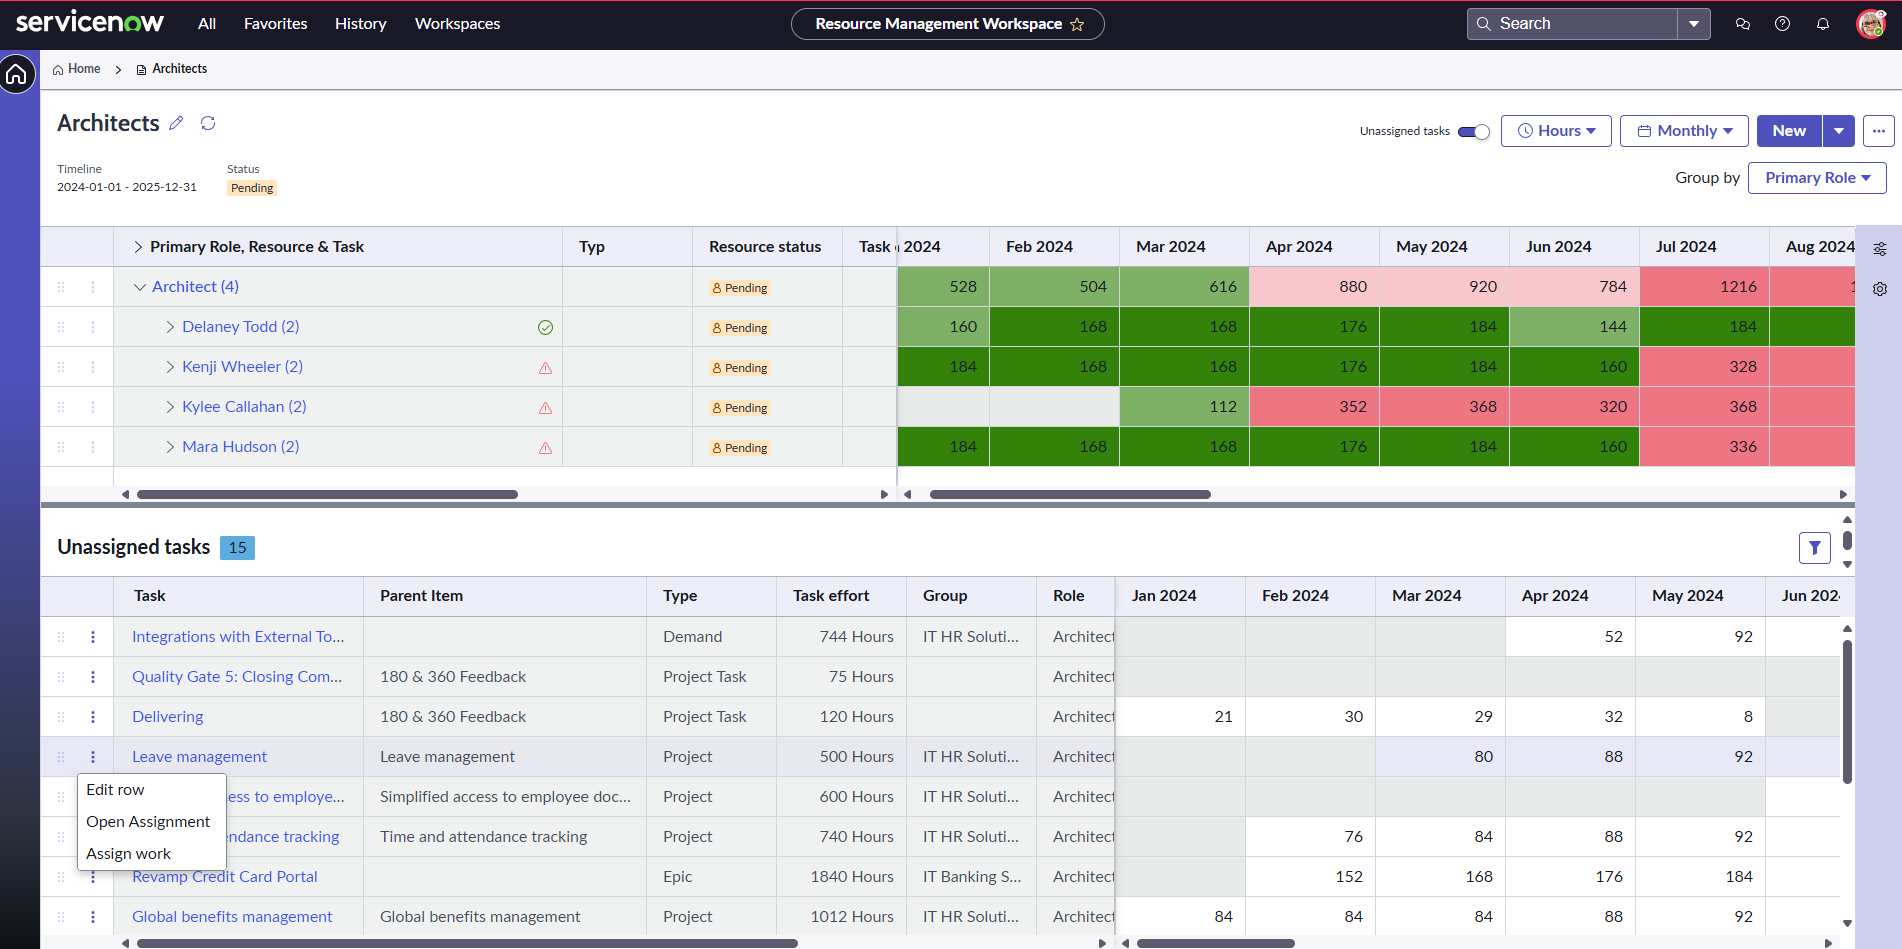
Task: Favorite the Resource Management Workspace with star
Action: 1077,24
